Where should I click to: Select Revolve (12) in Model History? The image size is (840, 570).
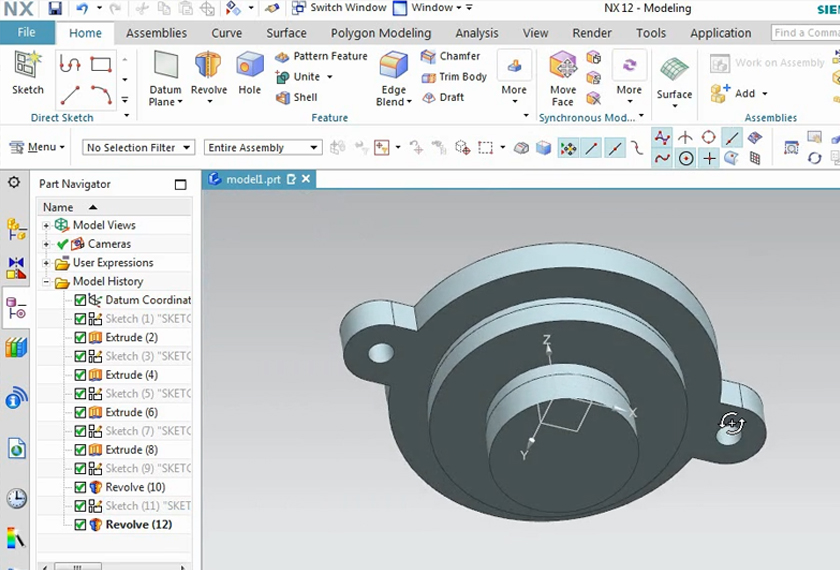[139, 524]
